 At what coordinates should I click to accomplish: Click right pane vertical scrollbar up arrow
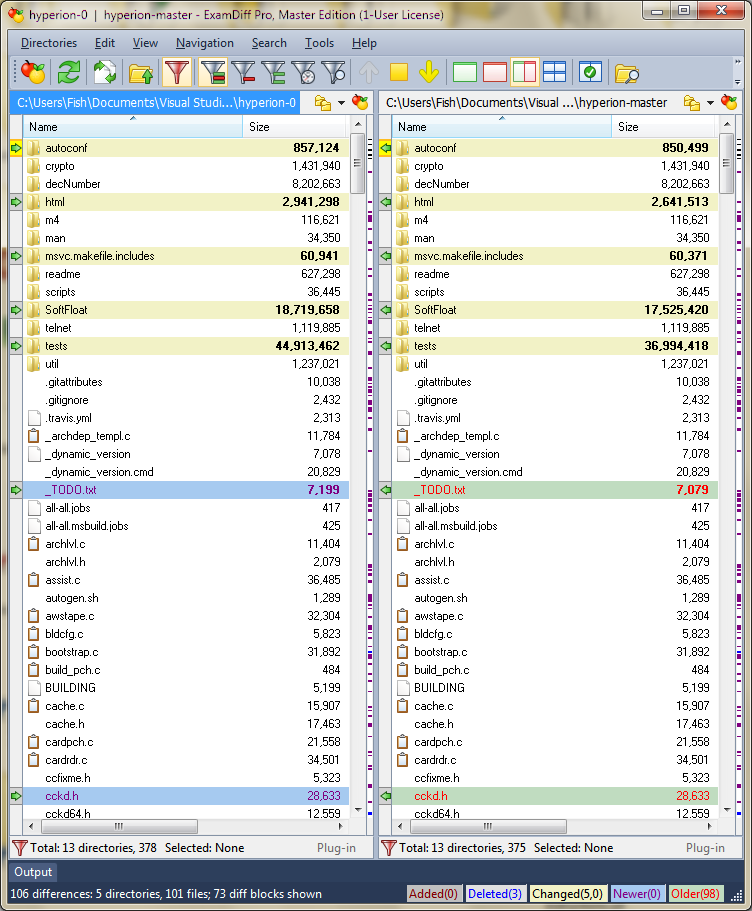727,124
